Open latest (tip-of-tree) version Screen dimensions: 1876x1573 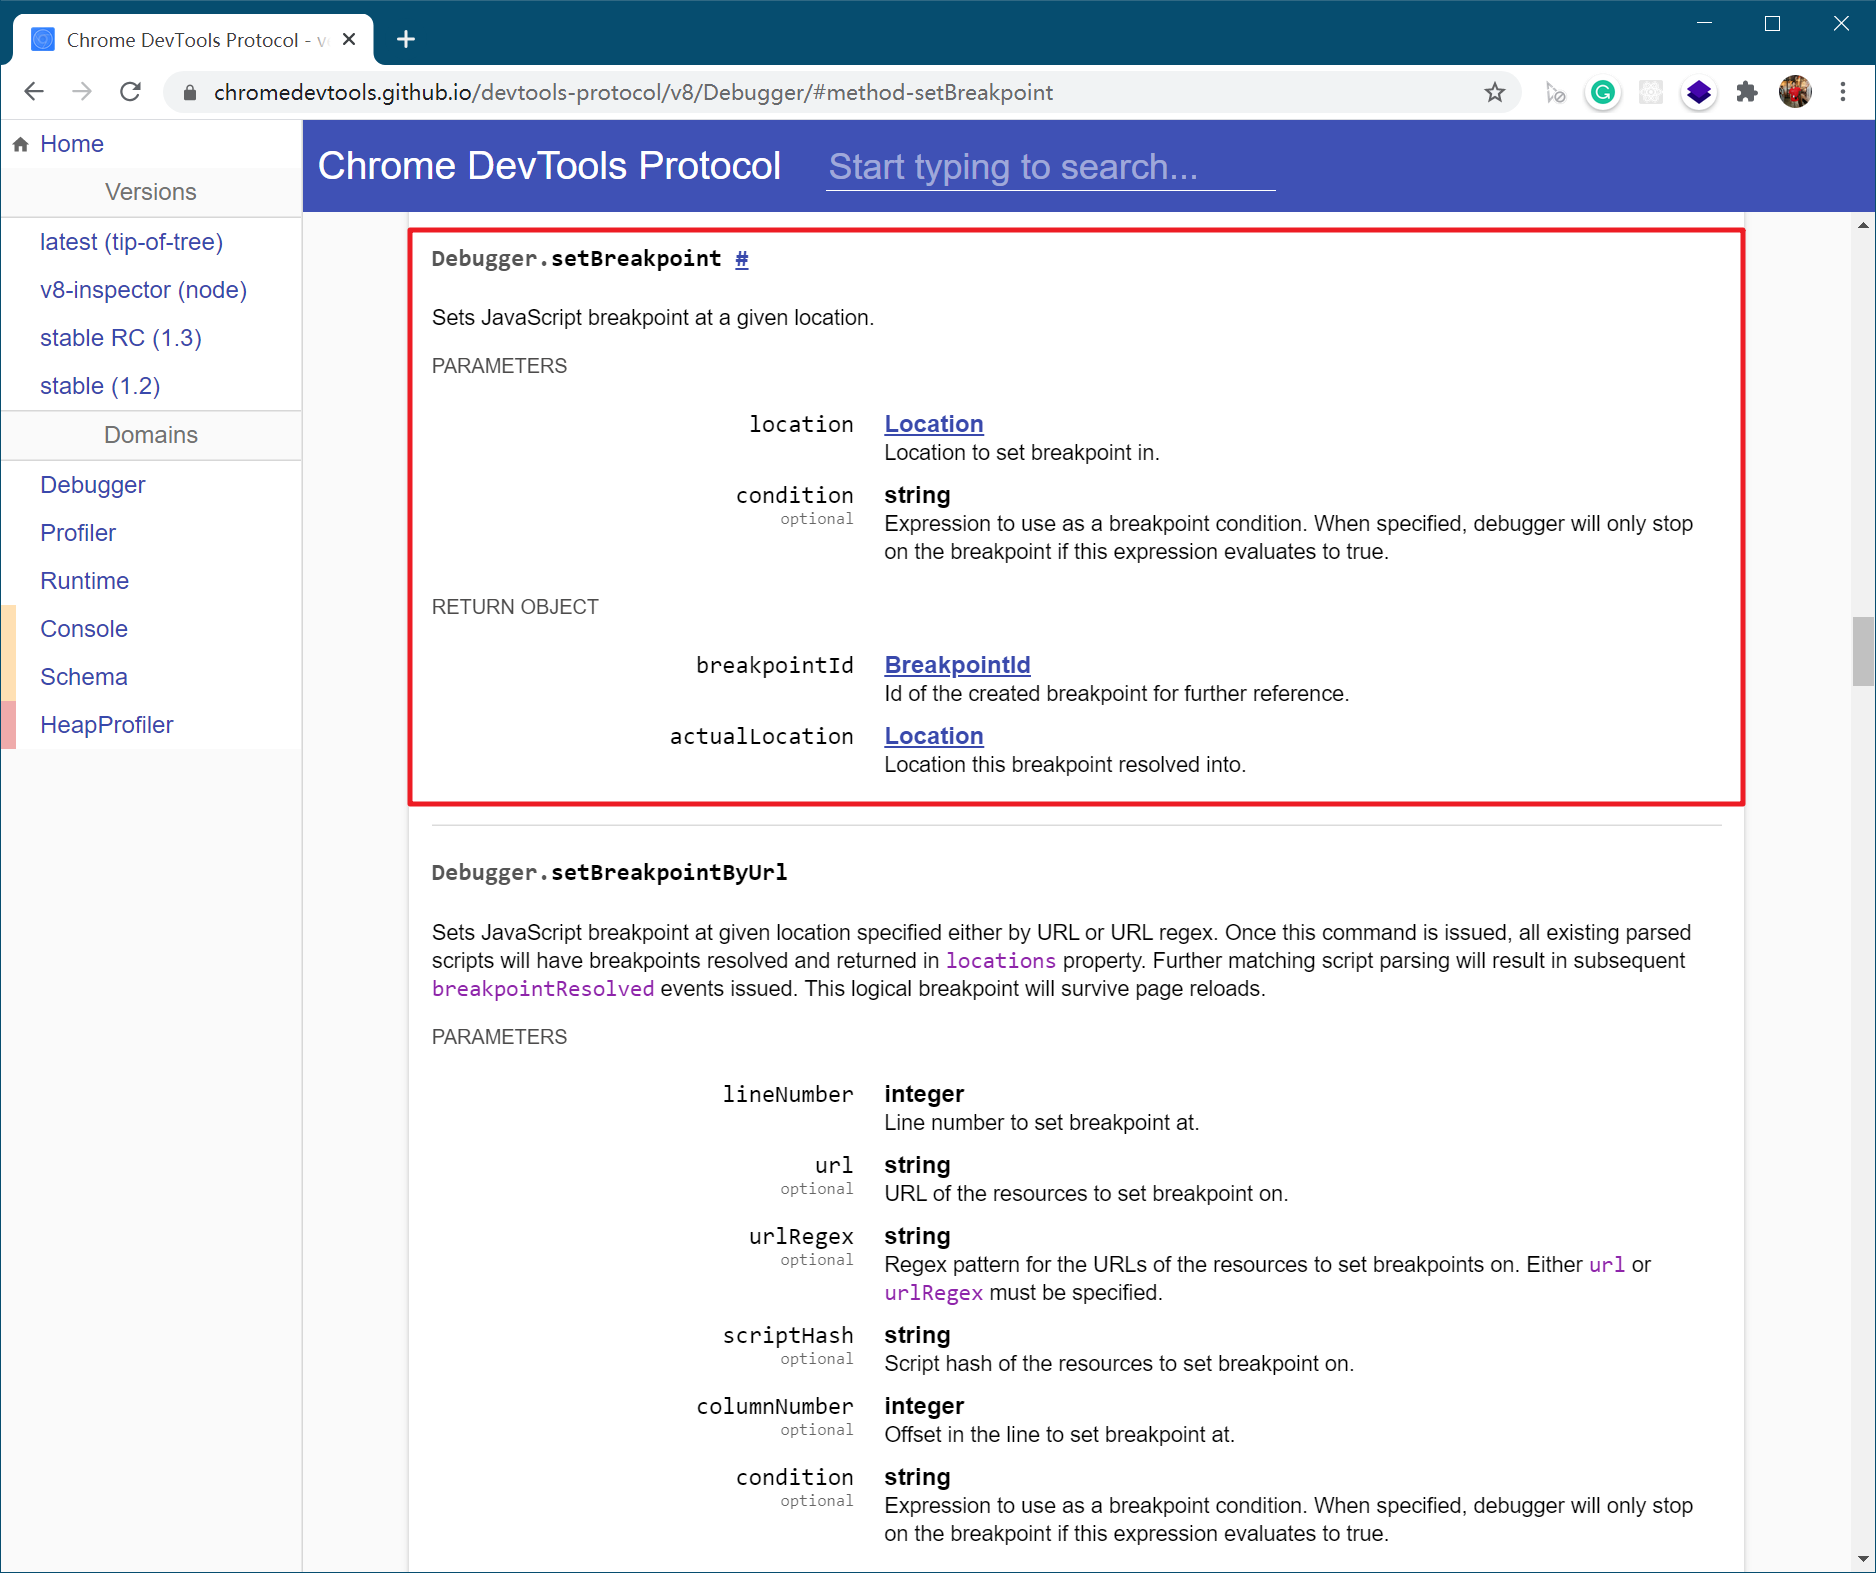(131, 242)
